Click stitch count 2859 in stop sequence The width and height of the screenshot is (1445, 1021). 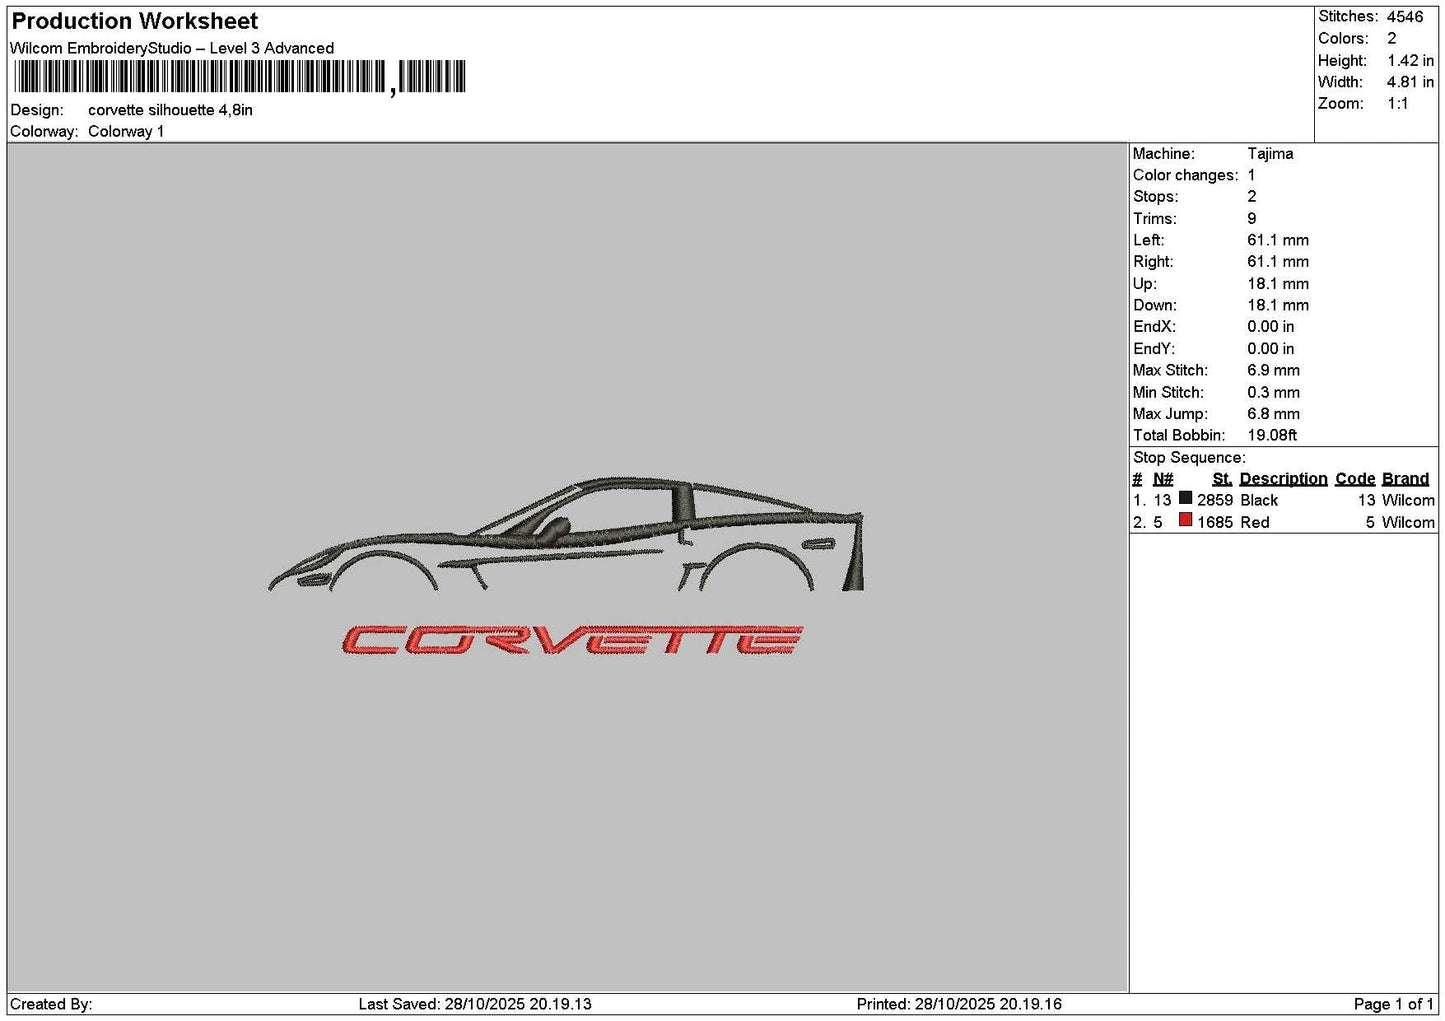1215,500
